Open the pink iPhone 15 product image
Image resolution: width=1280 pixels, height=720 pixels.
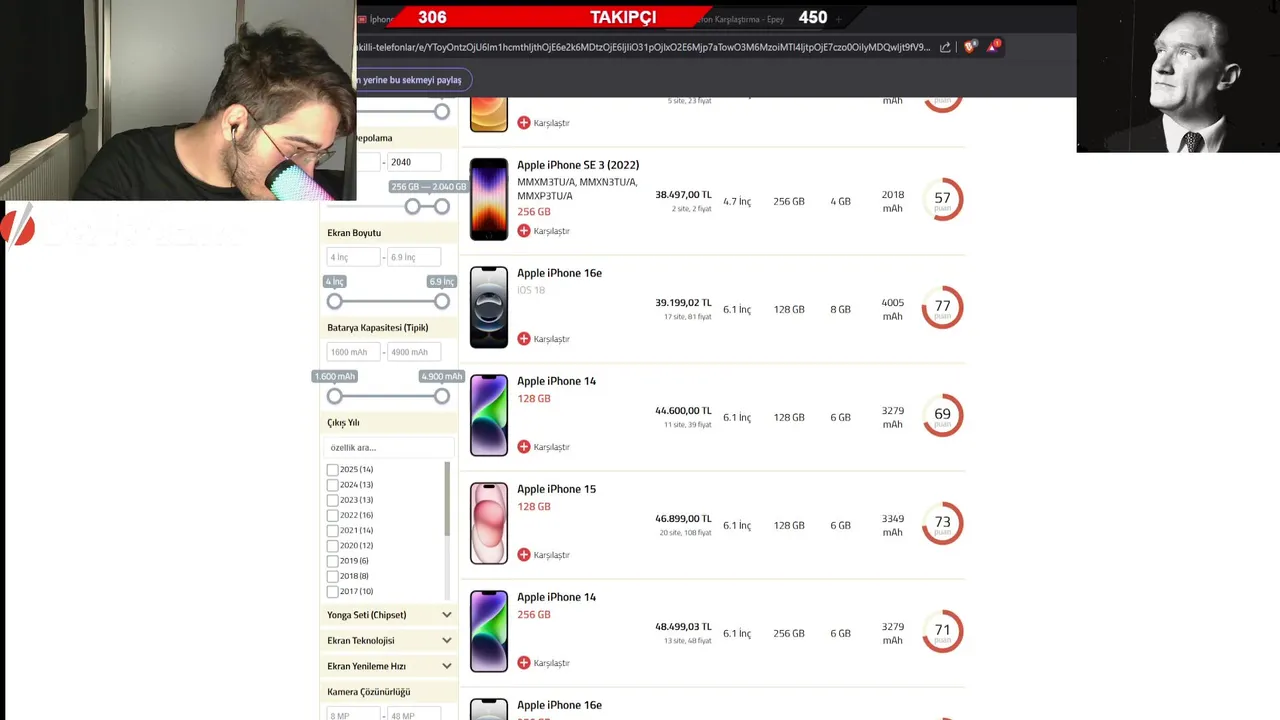pos(489,523)
